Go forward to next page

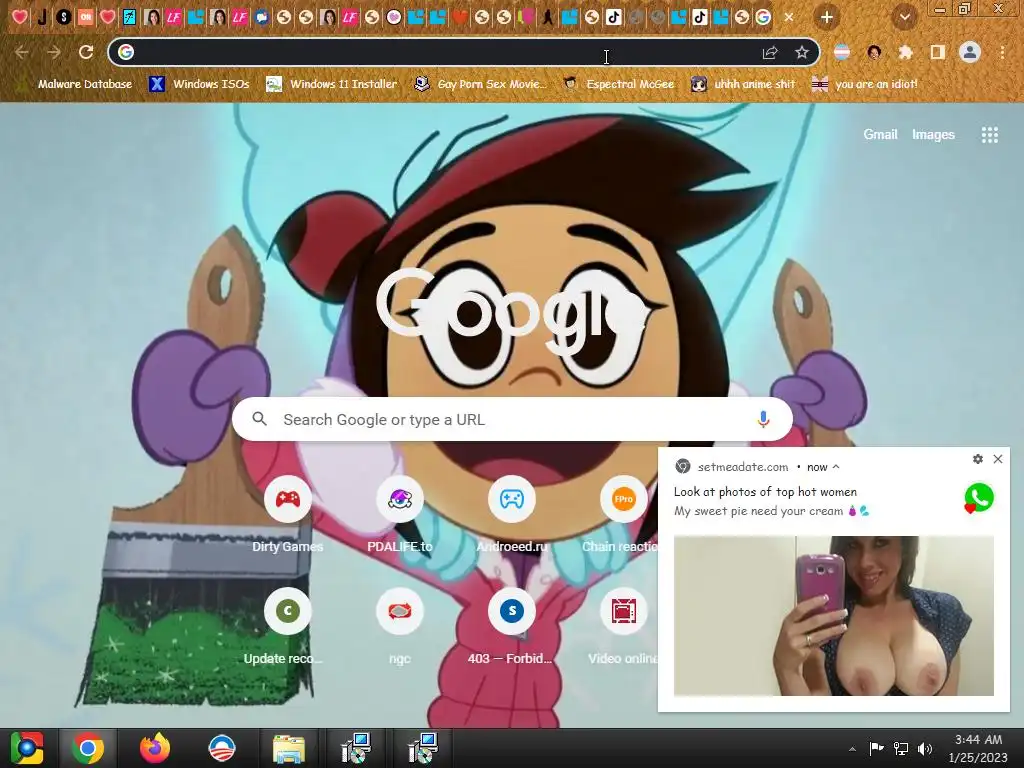coord(54,52)
